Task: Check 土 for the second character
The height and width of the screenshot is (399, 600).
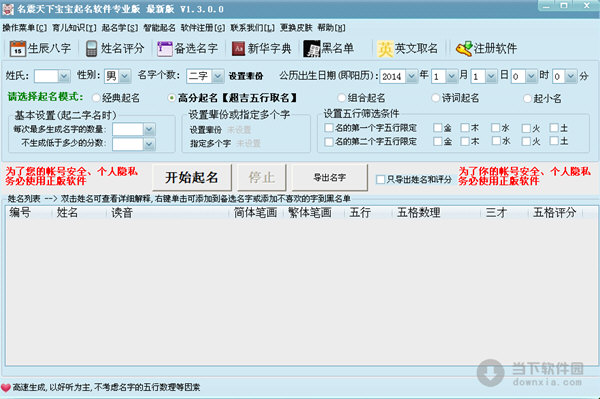Action: click(554, 141)
